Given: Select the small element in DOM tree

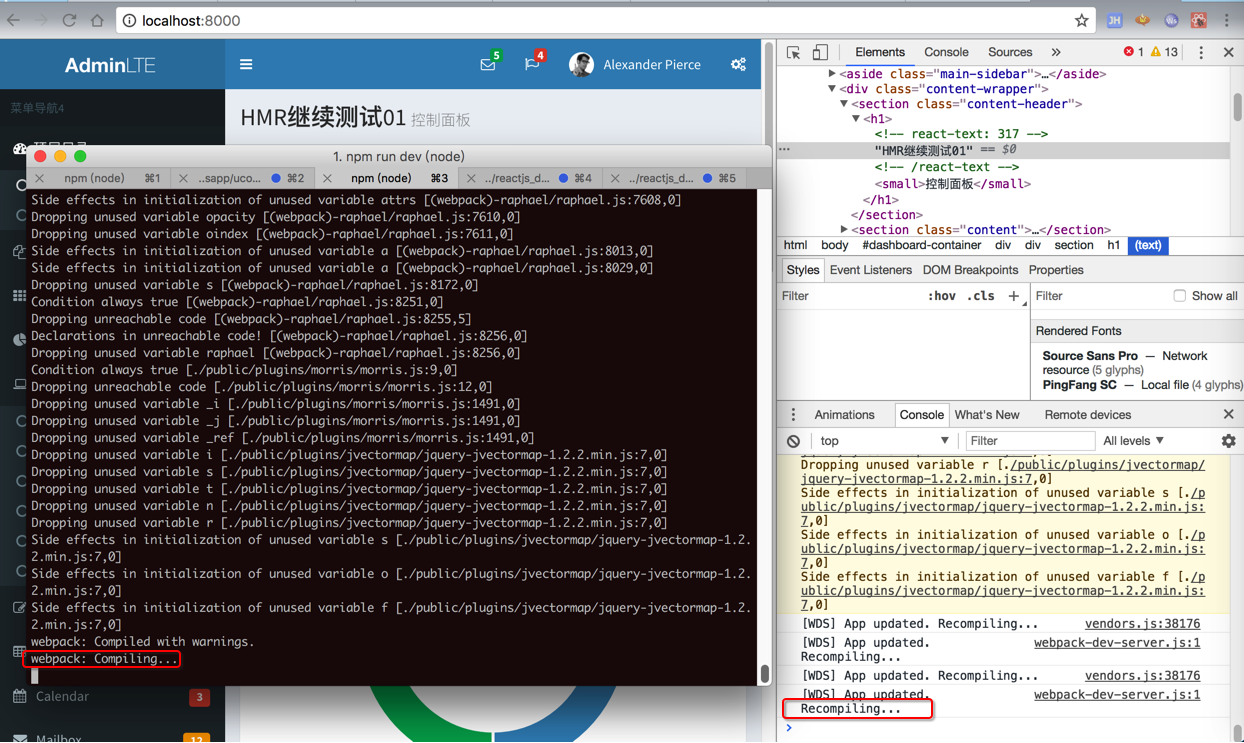Looking at the screenshot, I should point(952,184).
